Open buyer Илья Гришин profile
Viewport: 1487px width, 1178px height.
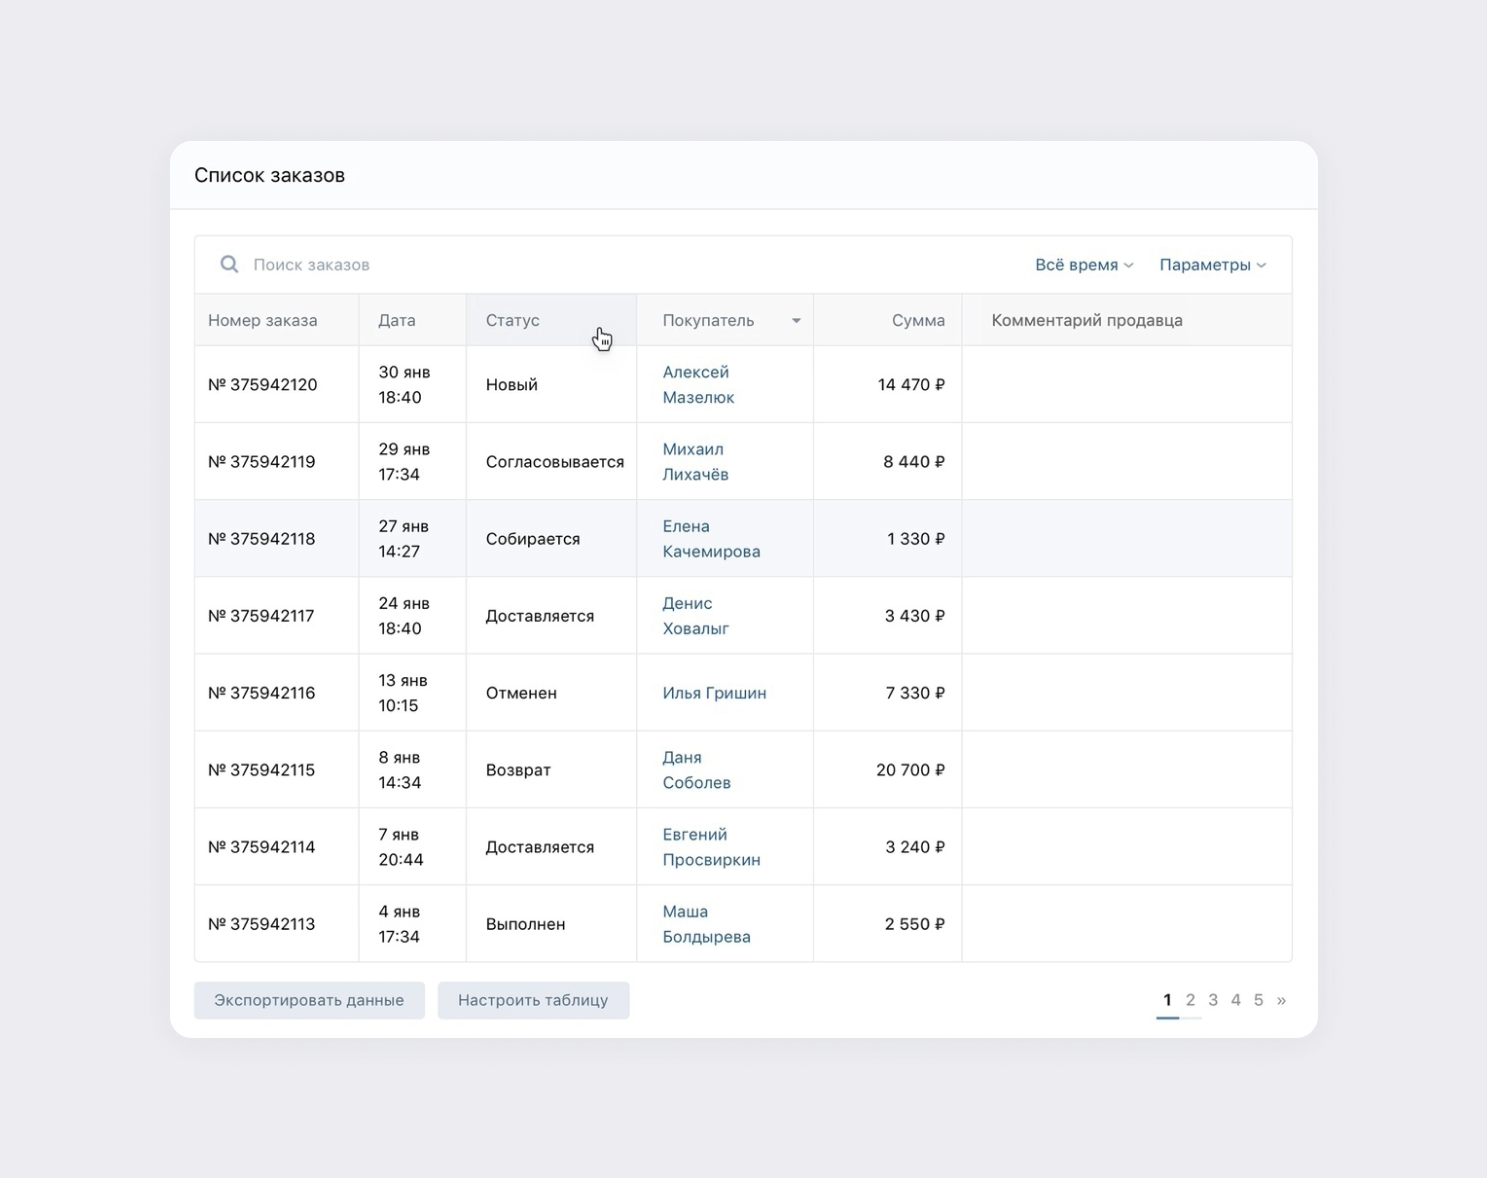tap(714, 693)
